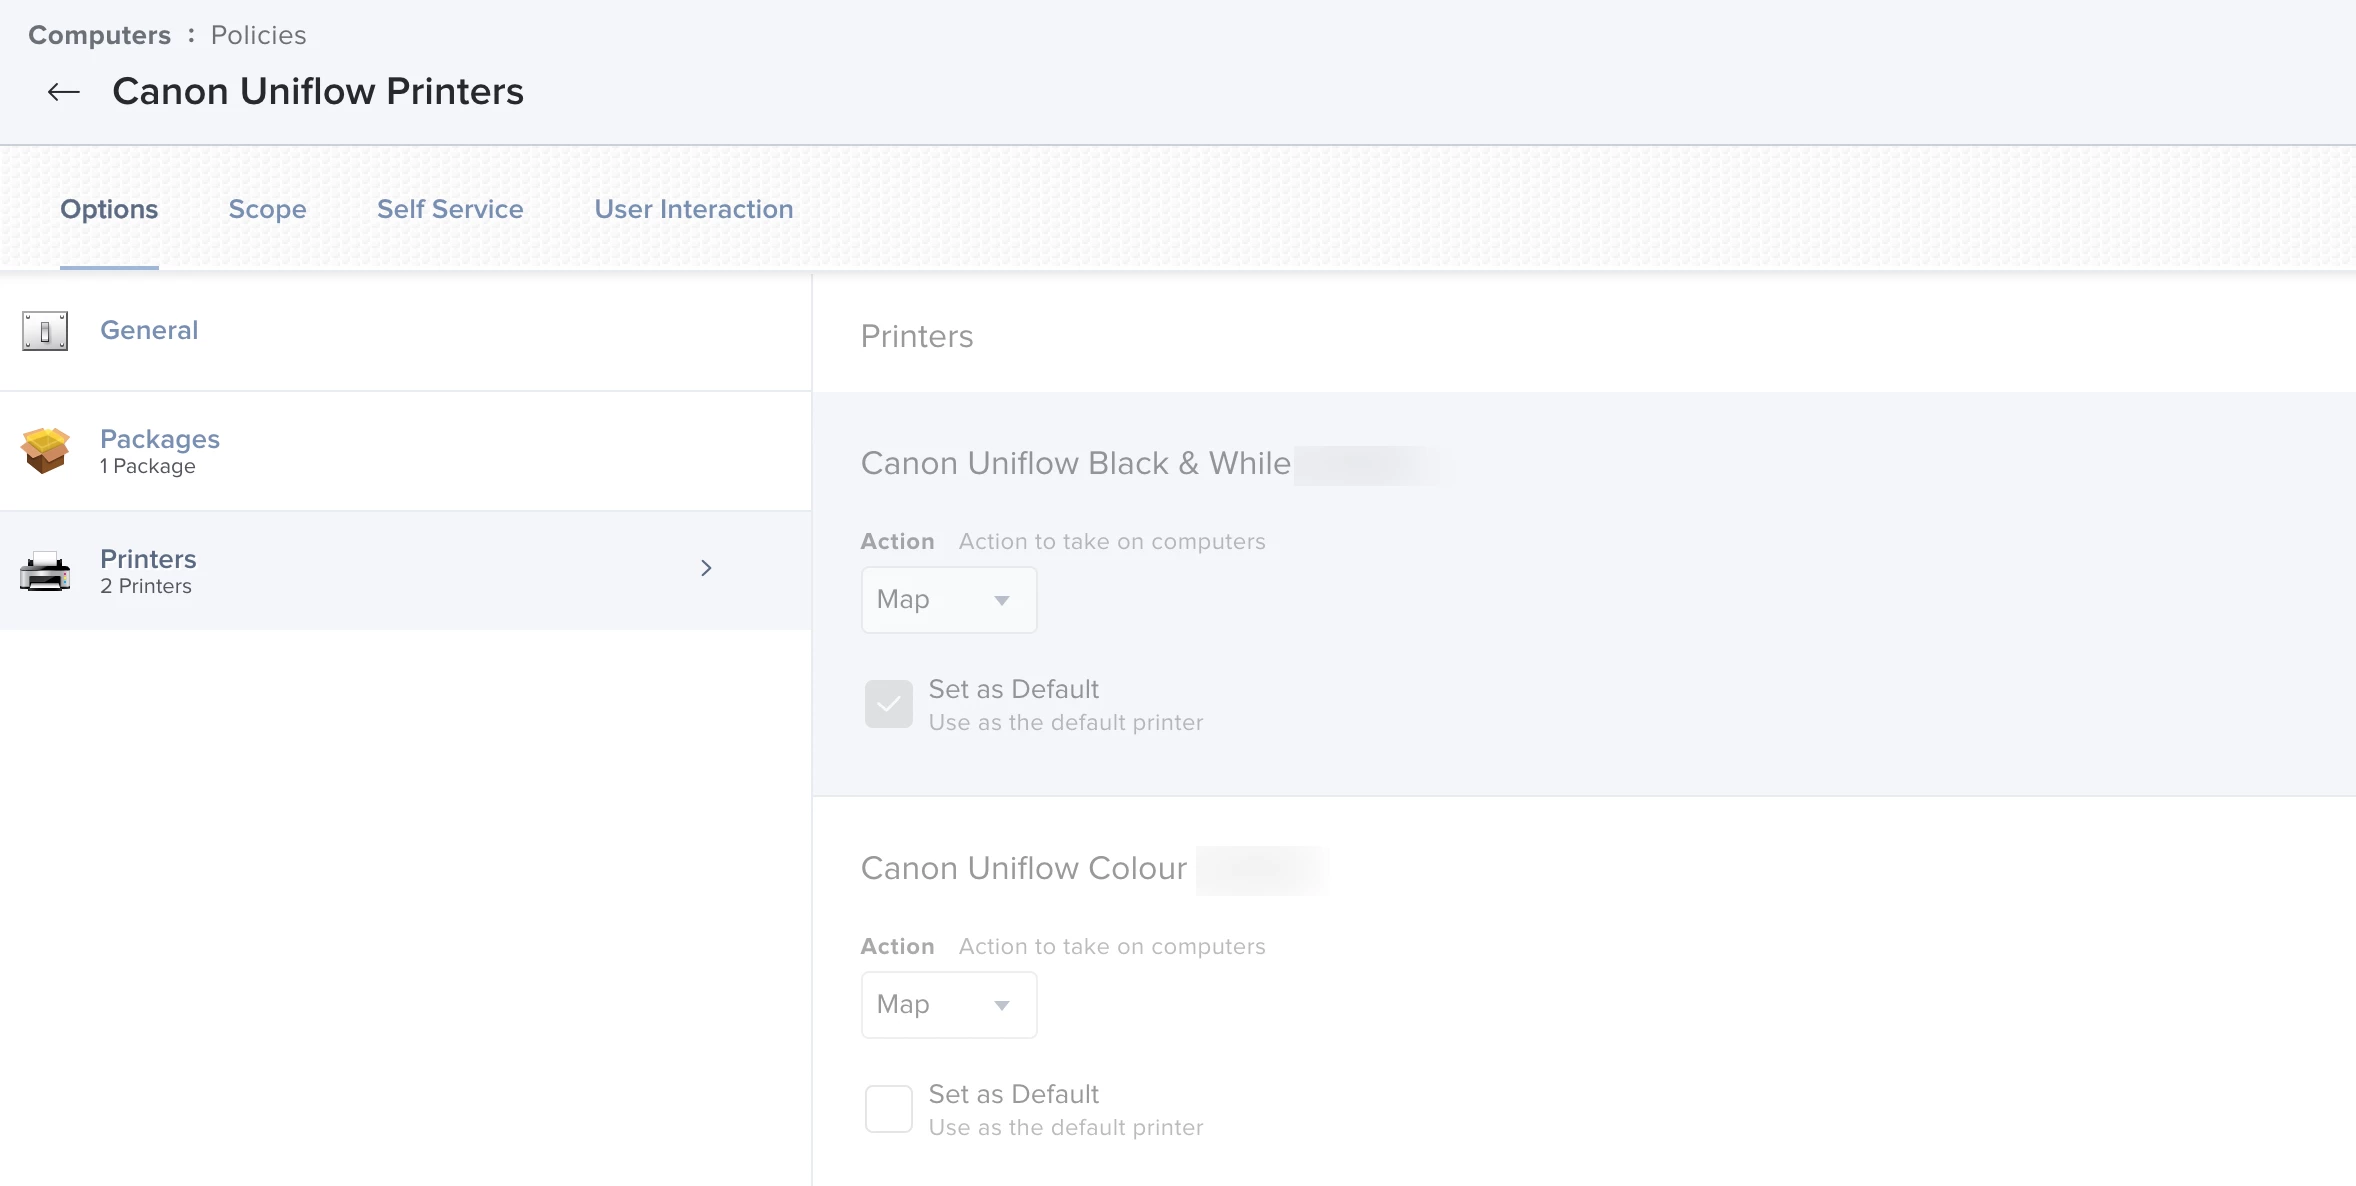
Task: Open the Options tab
Action: pyautogui.click(x=109, y=209)
